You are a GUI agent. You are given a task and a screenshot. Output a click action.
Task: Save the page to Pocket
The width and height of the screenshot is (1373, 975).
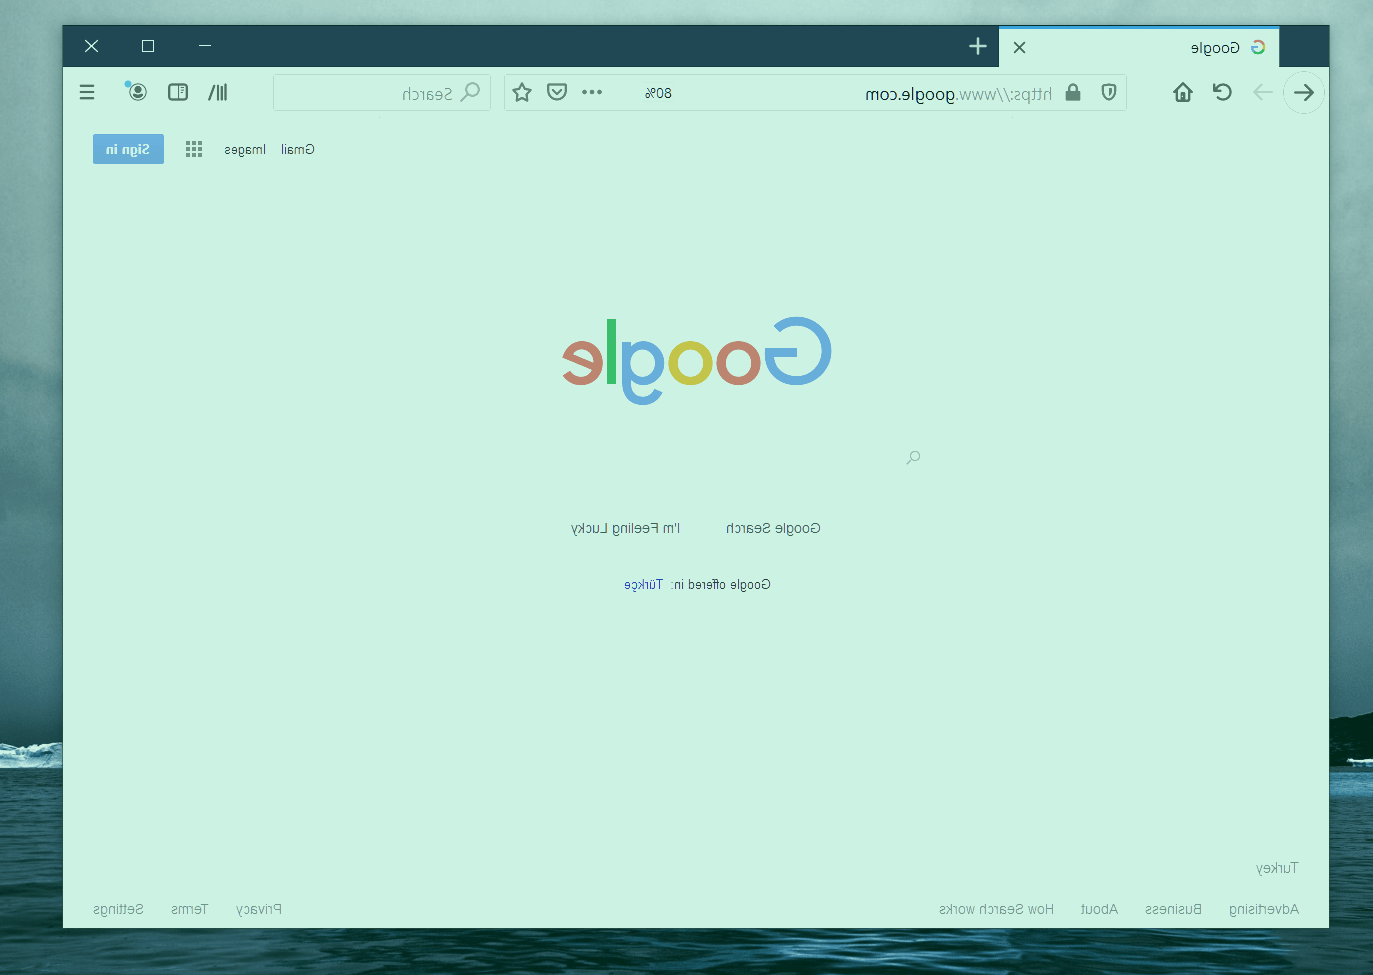tap(557, 92)
